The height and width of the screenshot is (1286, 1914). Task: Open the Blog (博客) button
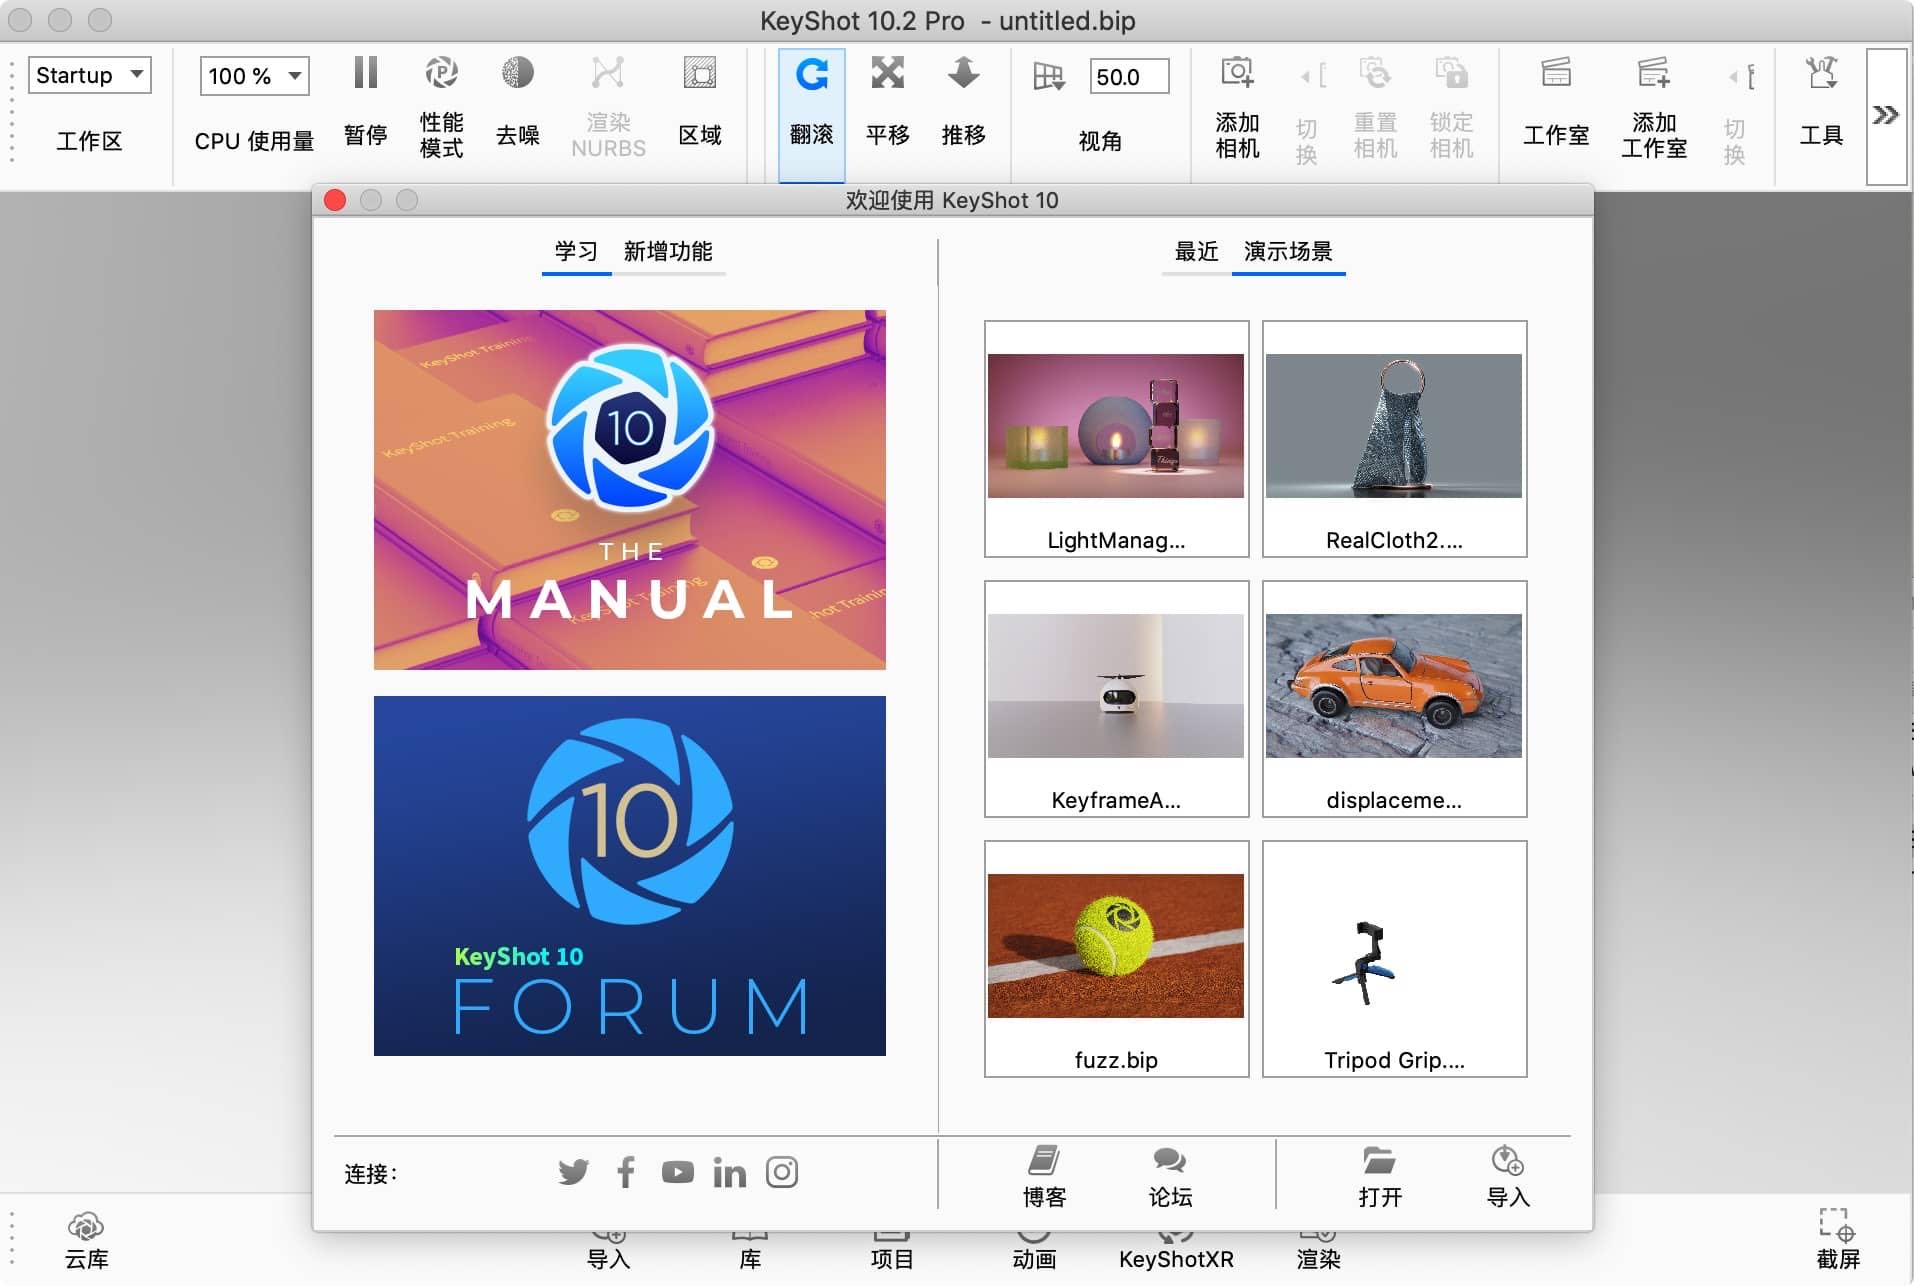(x=1044, y=1176)
